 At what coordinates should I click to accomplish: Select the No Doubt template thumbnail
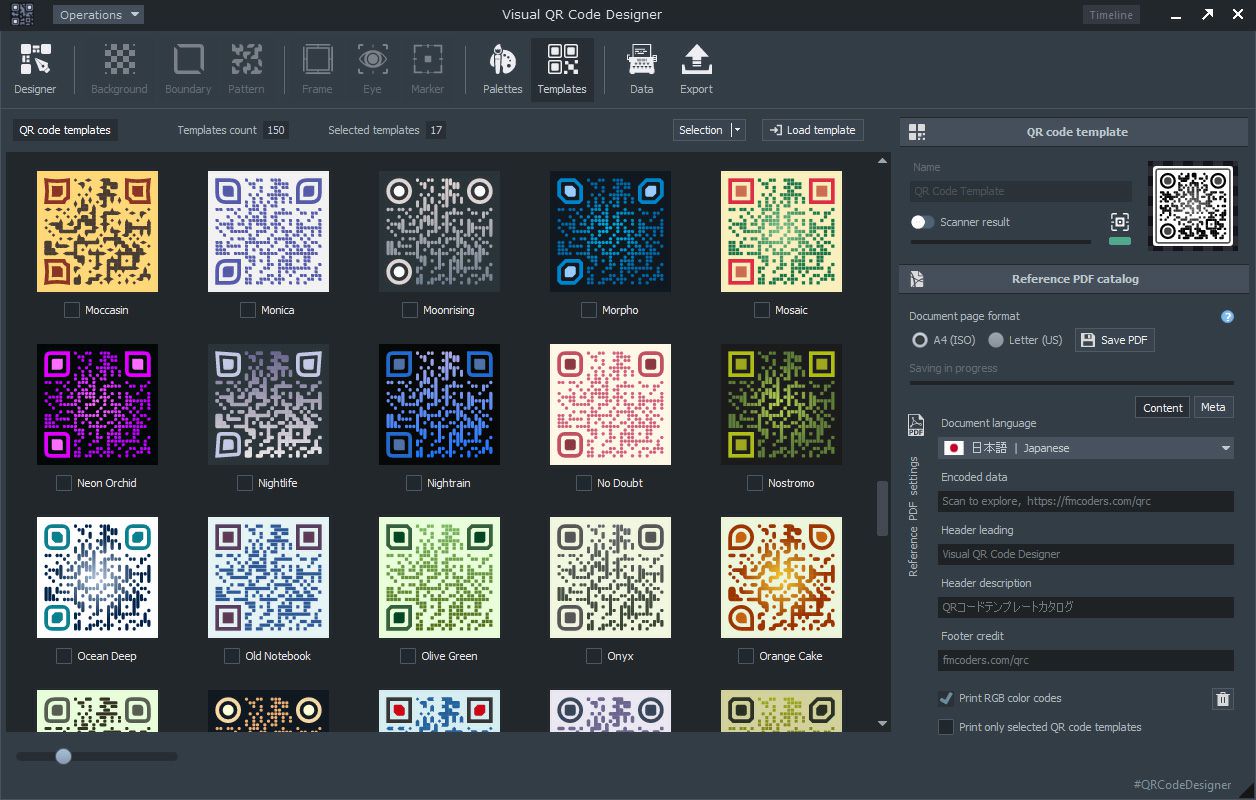point(610,405)
